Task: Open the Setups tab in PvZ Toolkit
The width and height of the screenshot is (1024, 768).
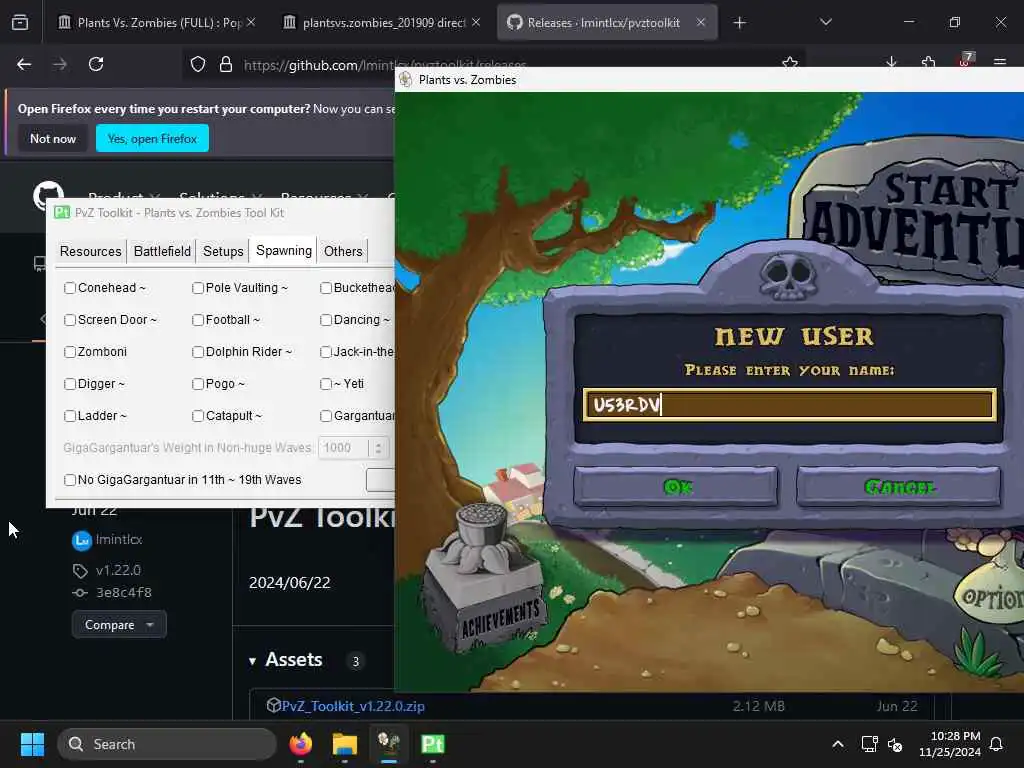Action: click(223, 251)
